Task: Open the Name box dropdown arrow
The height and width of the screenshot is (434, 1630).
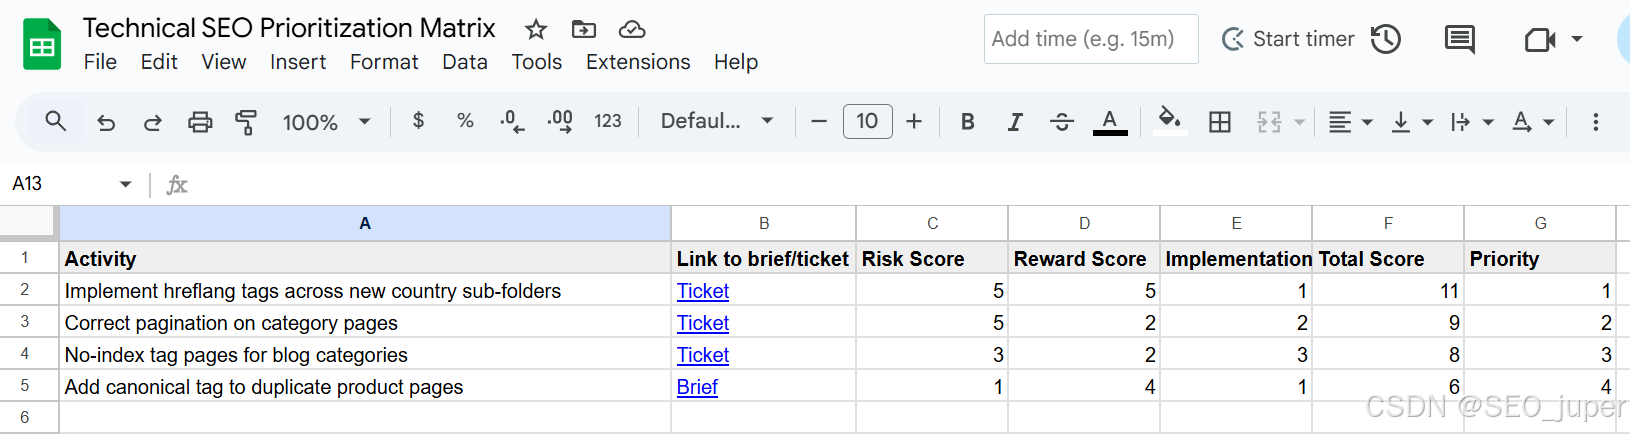Action: click(x=125, y=184)
